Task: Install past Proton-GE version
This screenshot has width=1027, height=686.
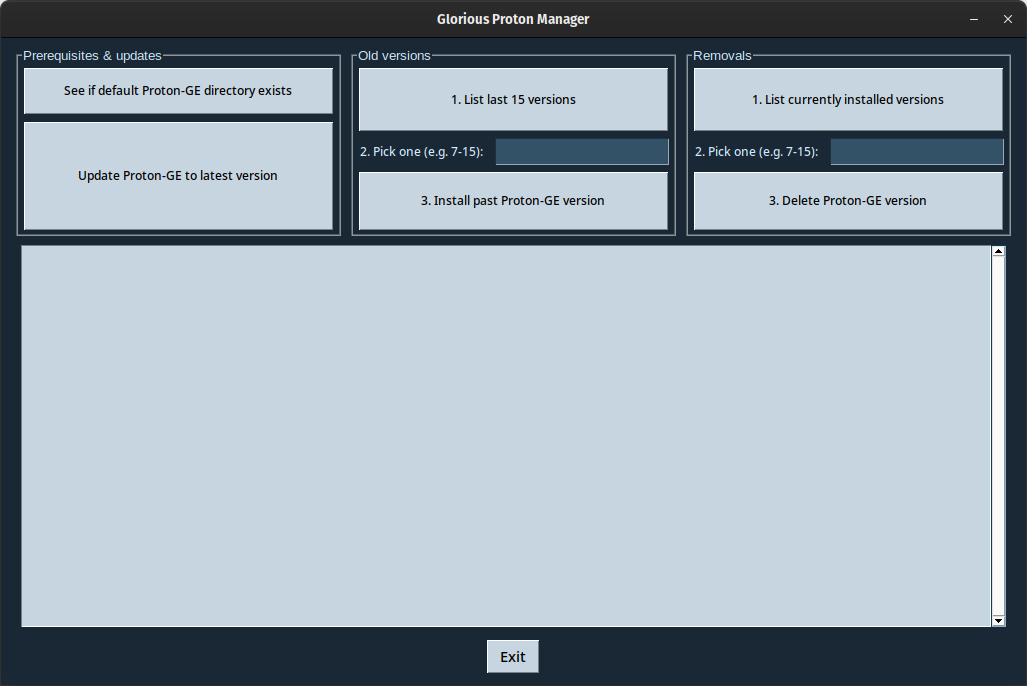Action: coord(514,200)
